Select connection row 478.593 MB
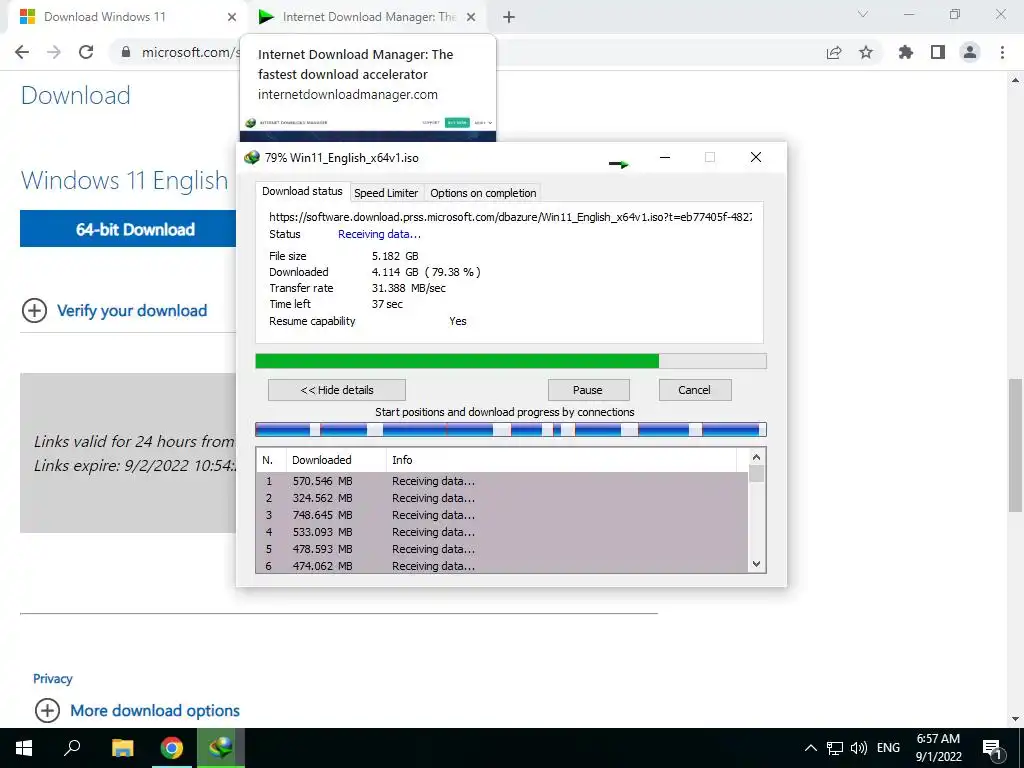Image resolution: width=1024 pixels, height=768 pixels. (502, 549)
